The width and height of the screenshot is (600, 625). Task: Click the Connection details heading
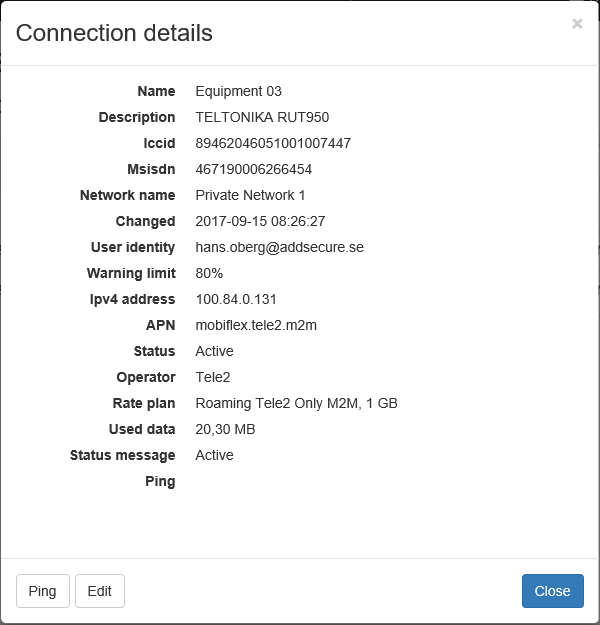pos(114,33)
